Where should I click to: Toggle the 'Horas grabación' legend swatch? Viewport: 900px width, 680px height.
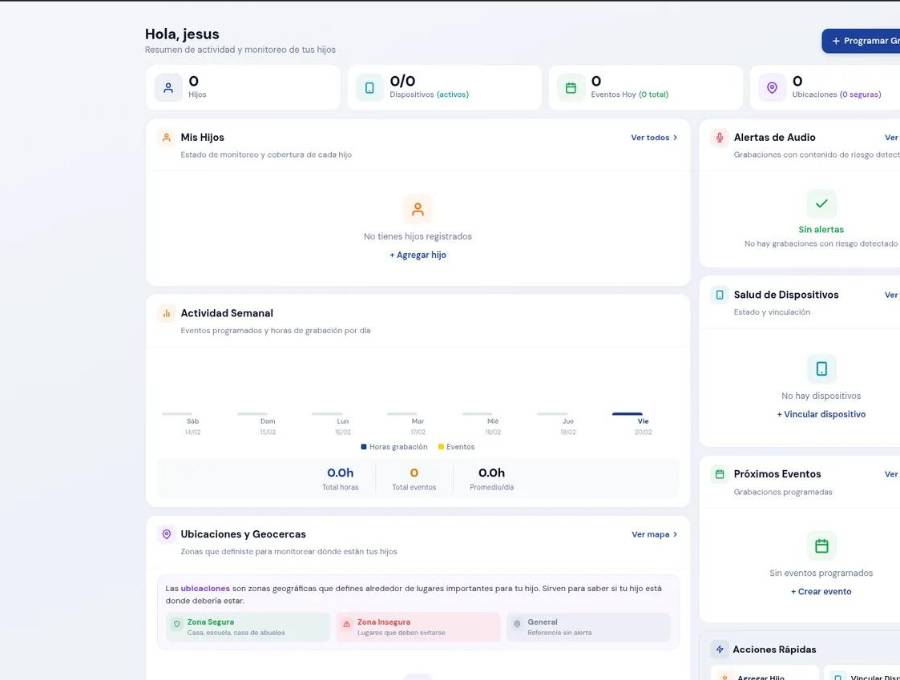point(364,446)
